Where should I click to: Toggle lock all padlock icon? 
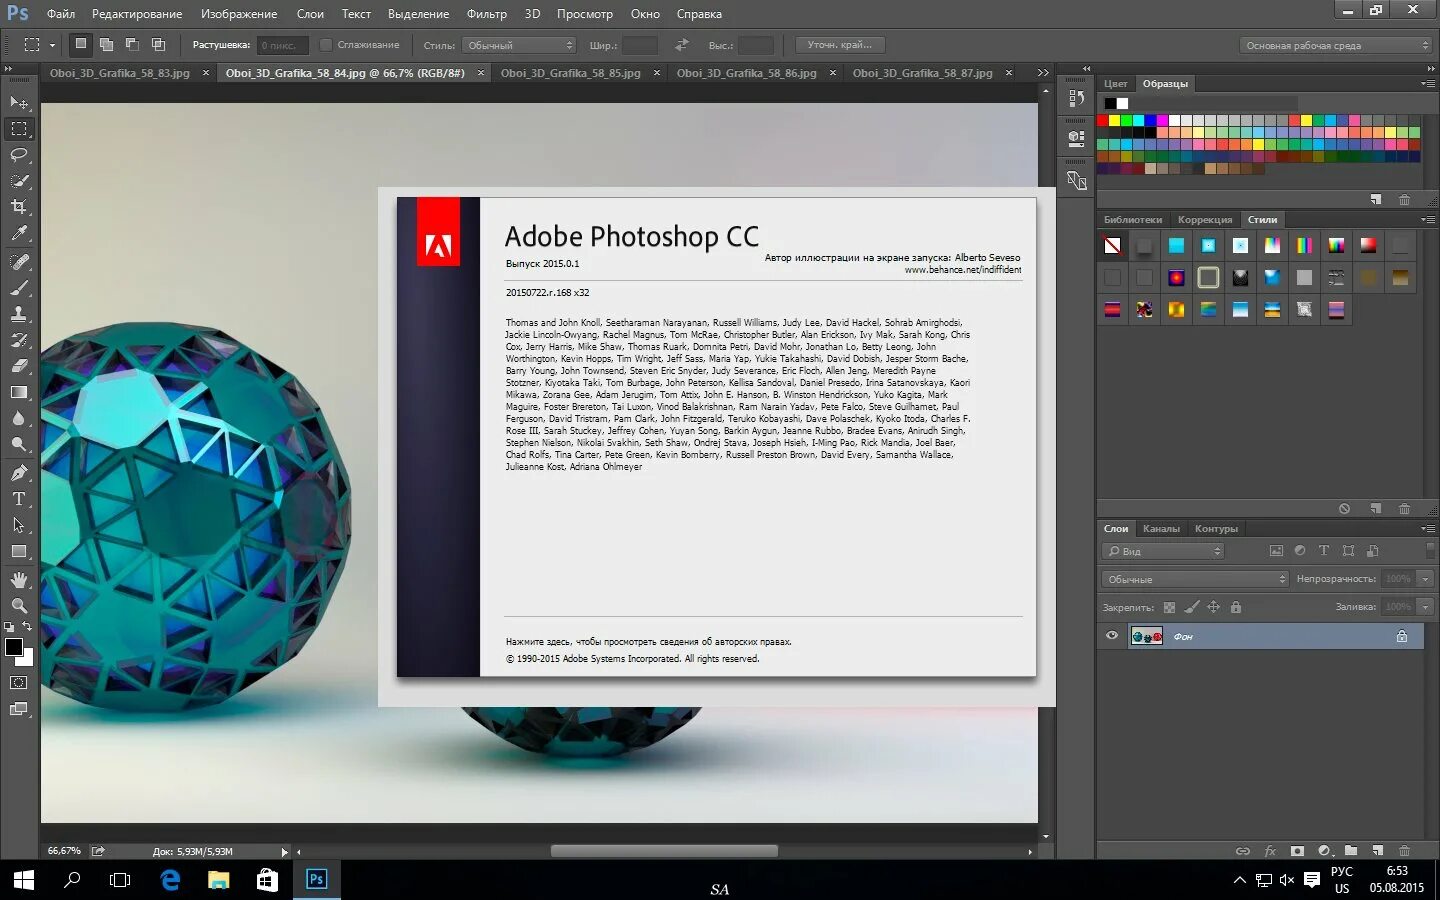tap(1236, 607)
